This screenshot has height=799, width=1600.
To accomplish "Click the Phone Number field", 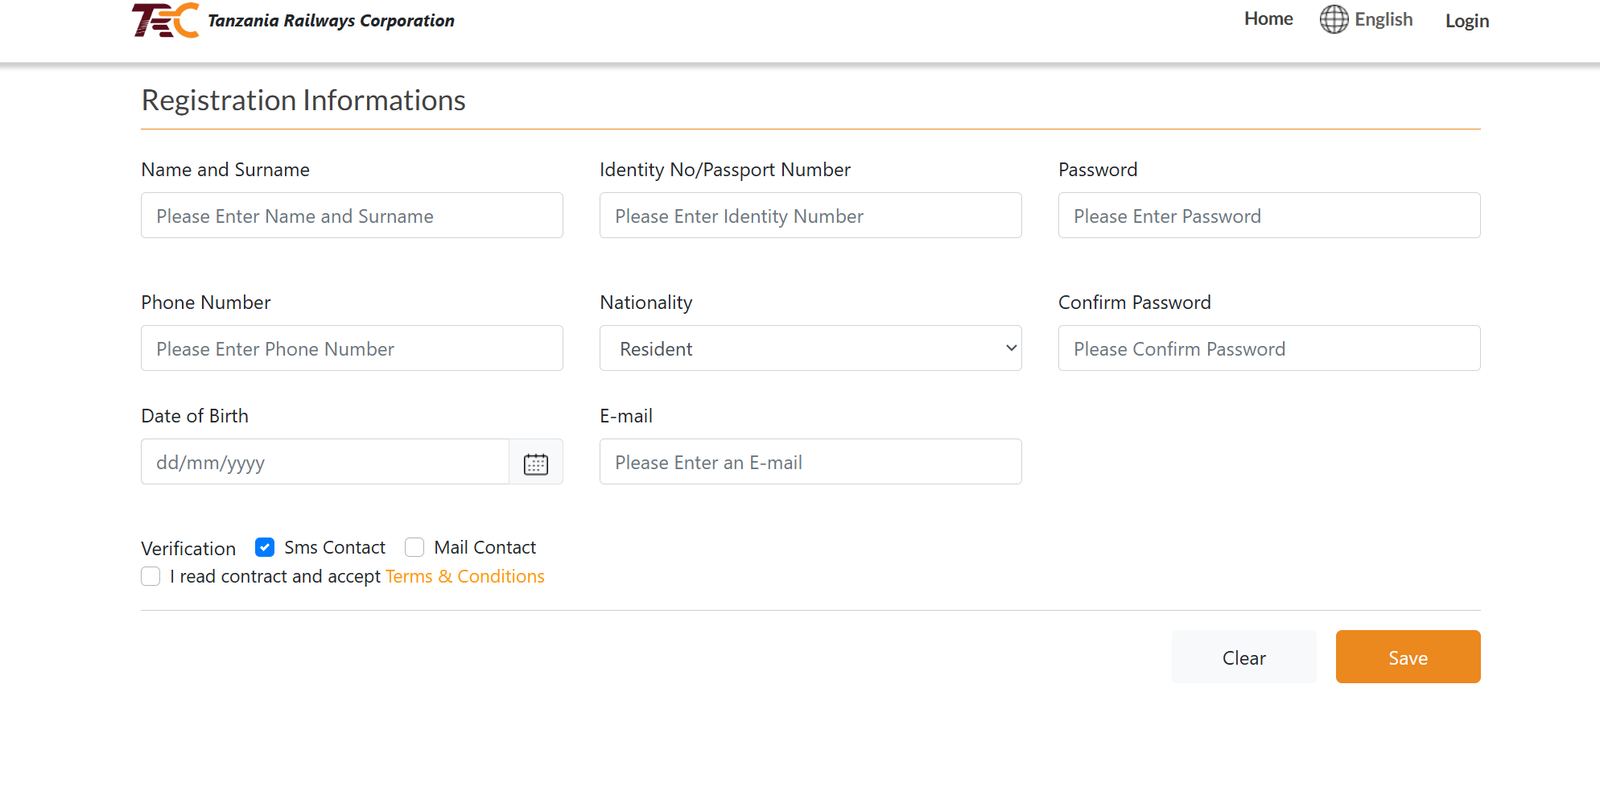I will coord(352,349).
